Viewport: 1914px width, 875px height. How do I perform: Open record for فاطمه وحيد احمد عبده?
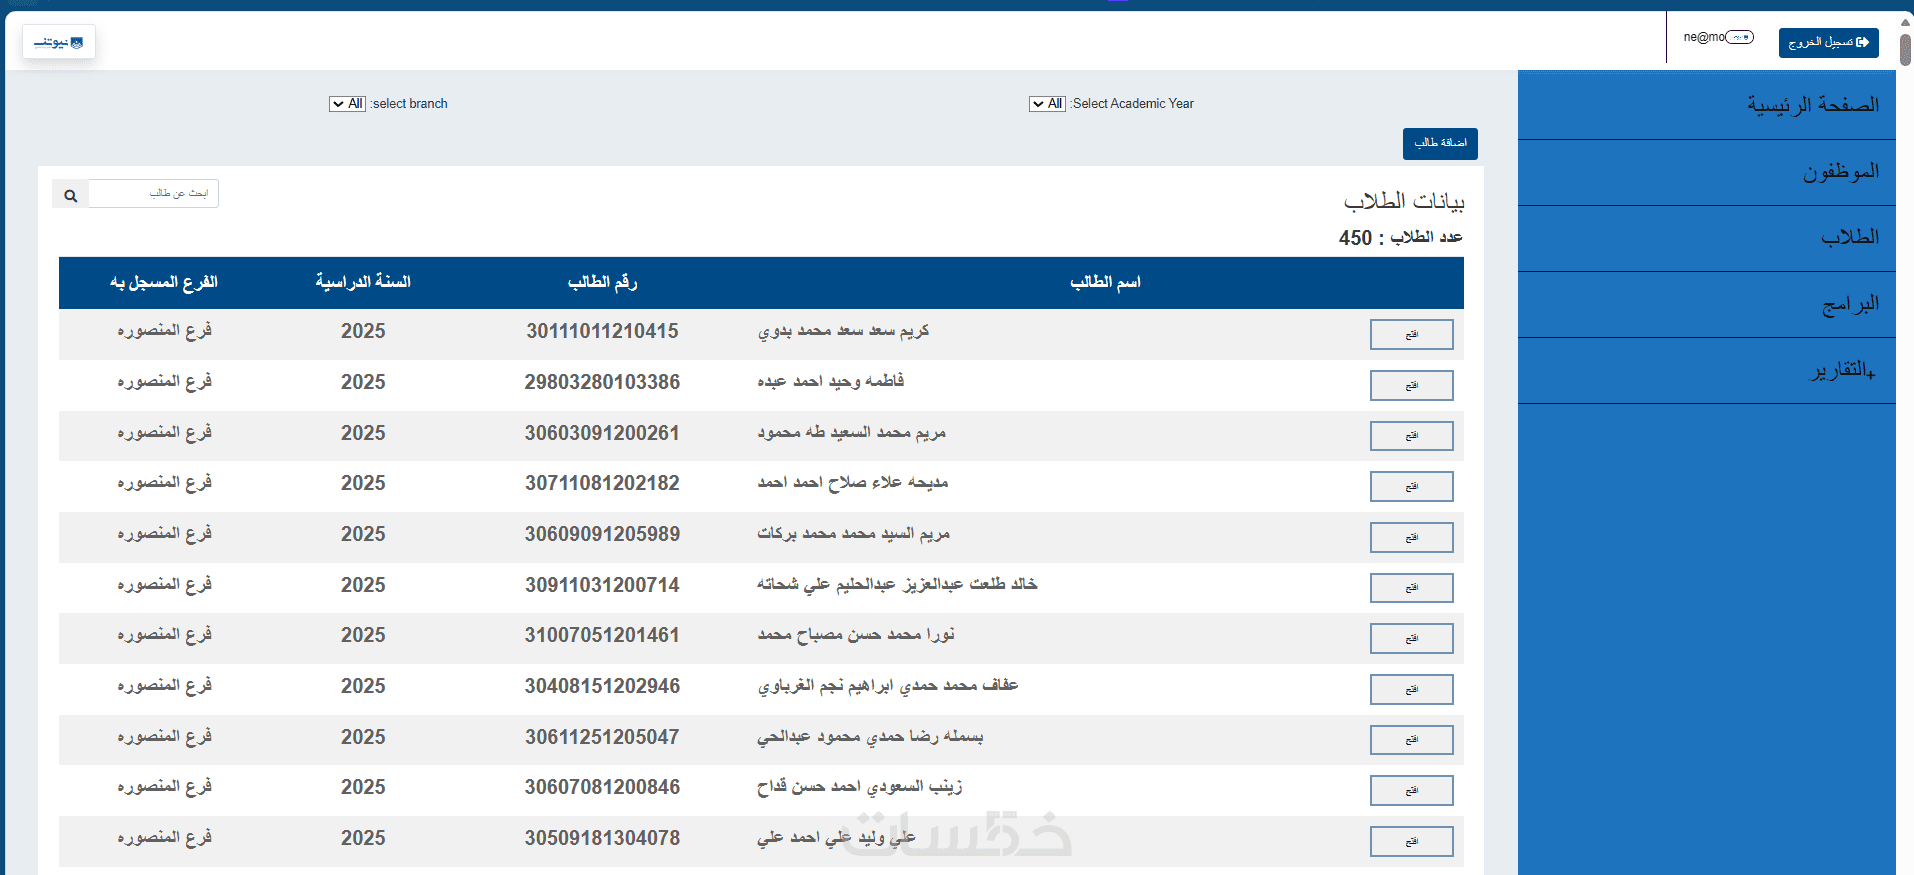tap(1412, 385)
